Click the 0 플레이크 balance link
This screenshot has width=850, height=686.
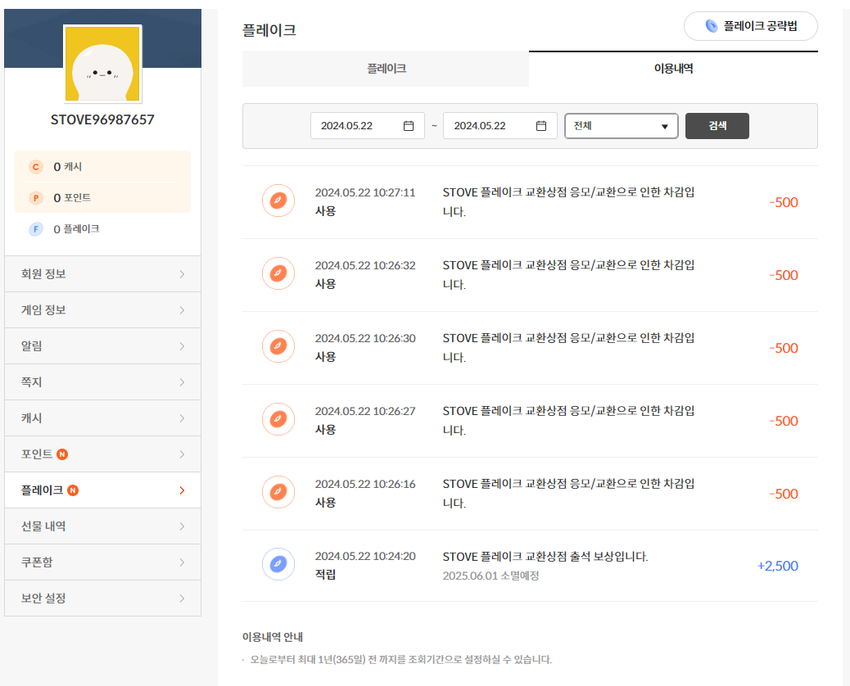point(76,229)
